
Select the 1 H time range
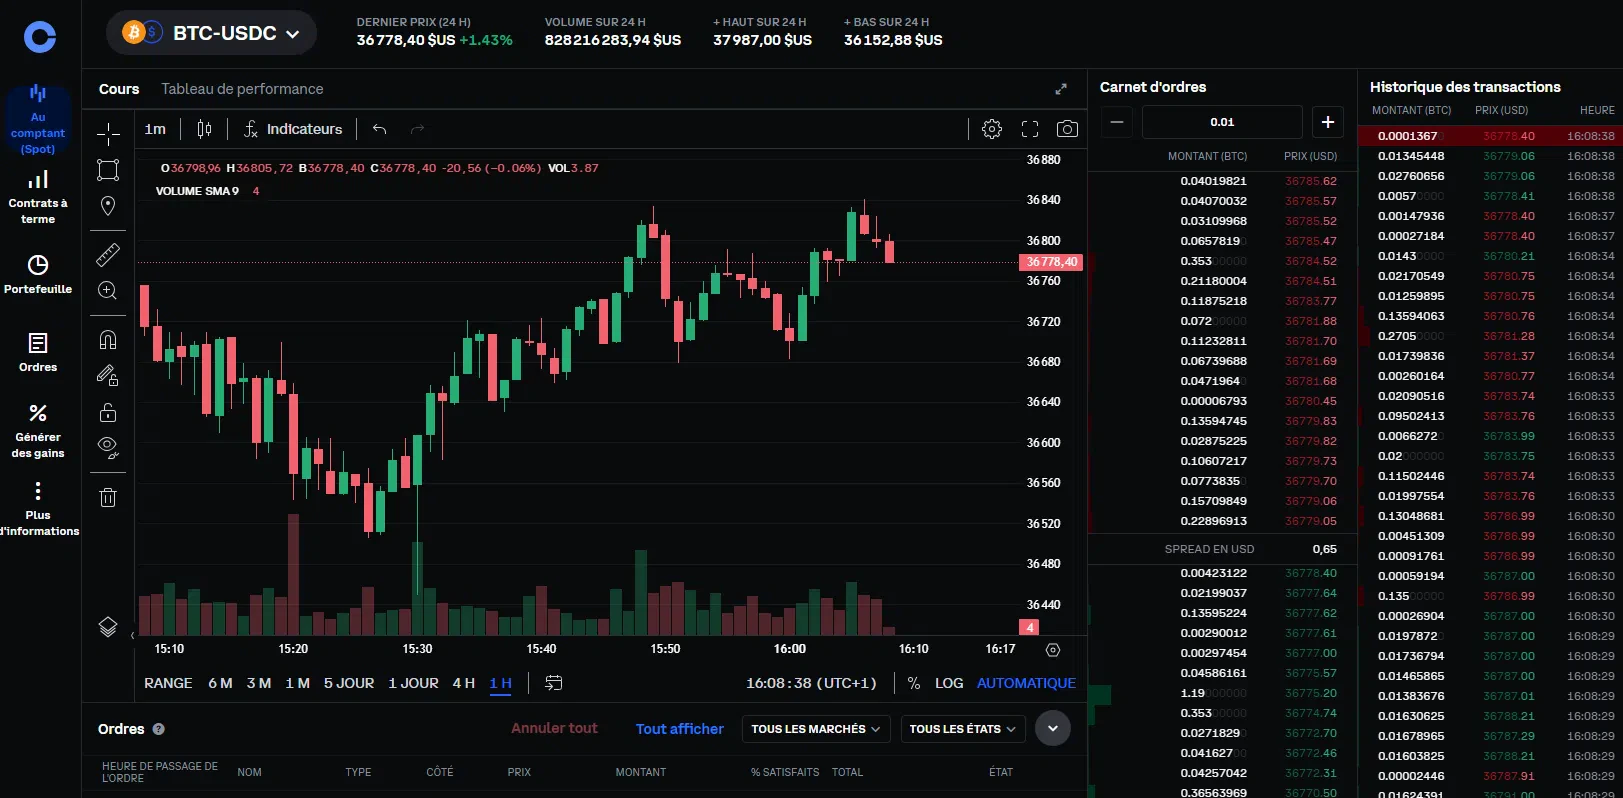coord(500,683)
